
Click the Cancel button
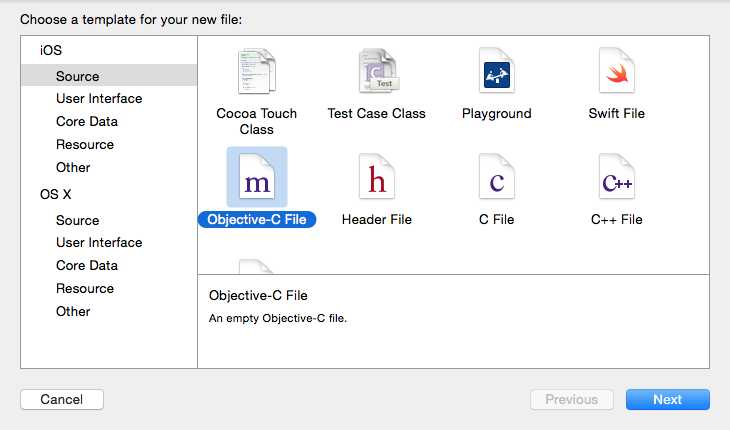coord(62,399)
